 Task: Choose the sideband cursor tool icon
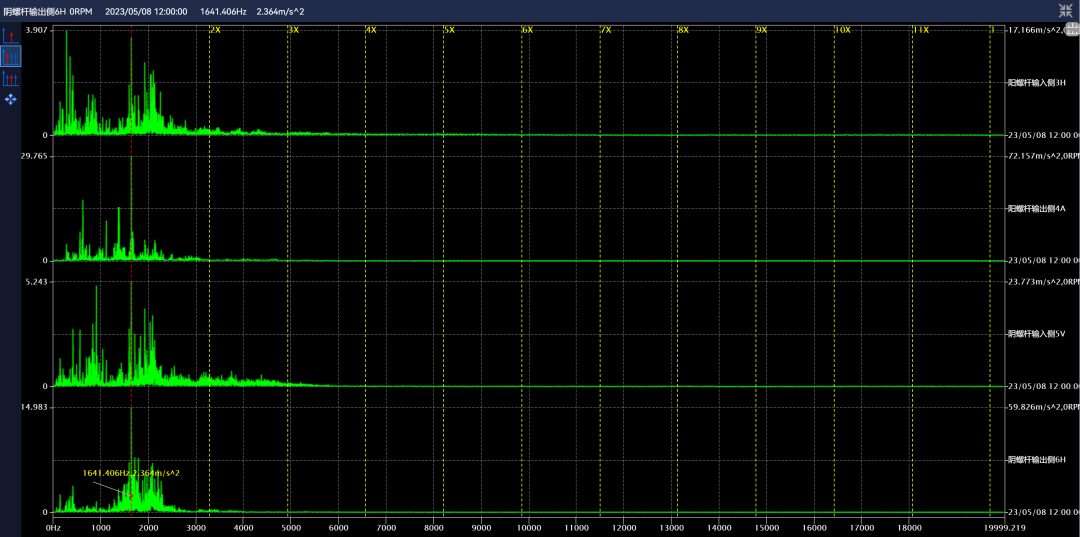pyautogui.click(x=10, y=78)
